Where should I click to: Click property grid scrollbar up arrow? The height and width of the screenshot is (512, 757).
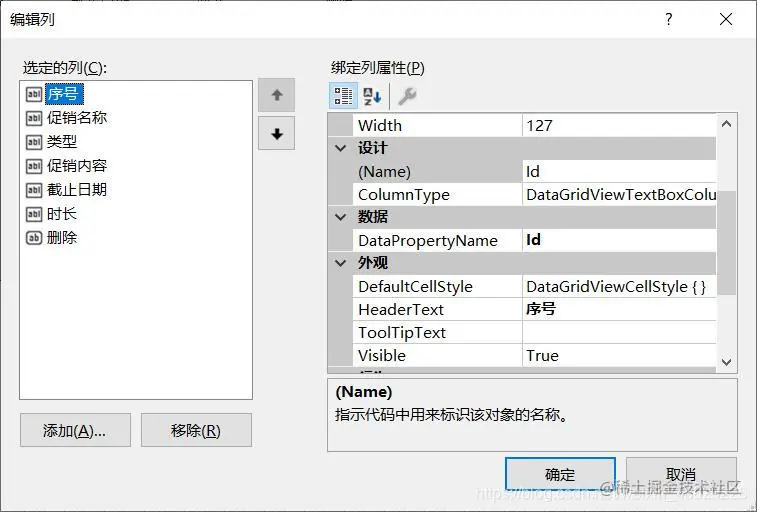[x=727, y=124]
